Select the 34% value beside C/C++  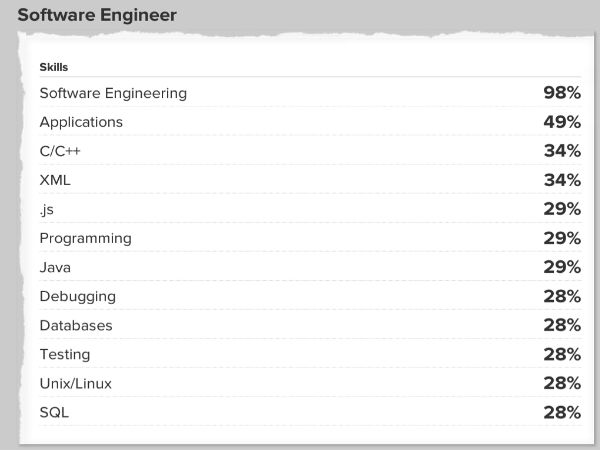pos(562,151)
